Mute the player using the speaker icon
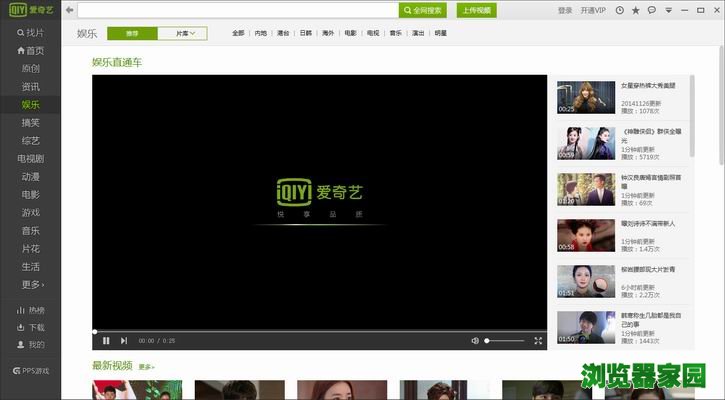725x400 pixels. pos(475,341)
